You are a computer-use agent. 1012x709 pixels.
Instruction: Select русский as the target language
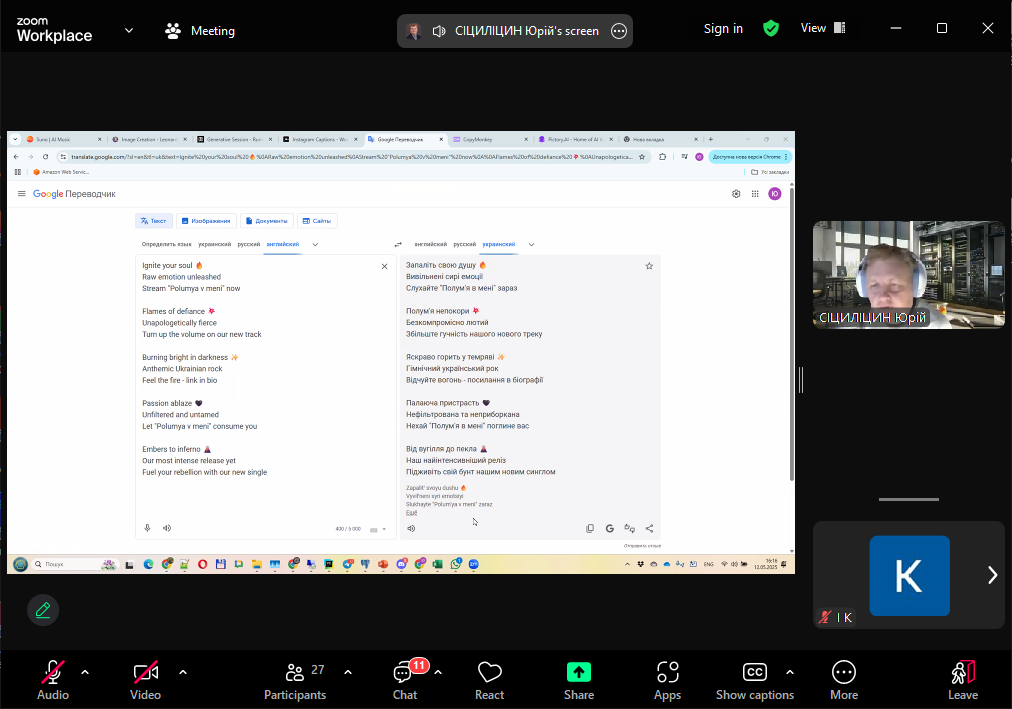pos(465,245)
